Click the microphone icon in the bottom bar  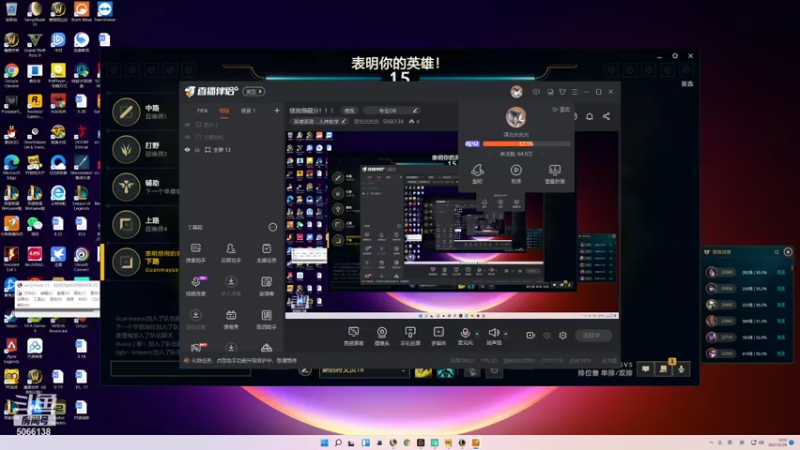[x=465, y=335]
